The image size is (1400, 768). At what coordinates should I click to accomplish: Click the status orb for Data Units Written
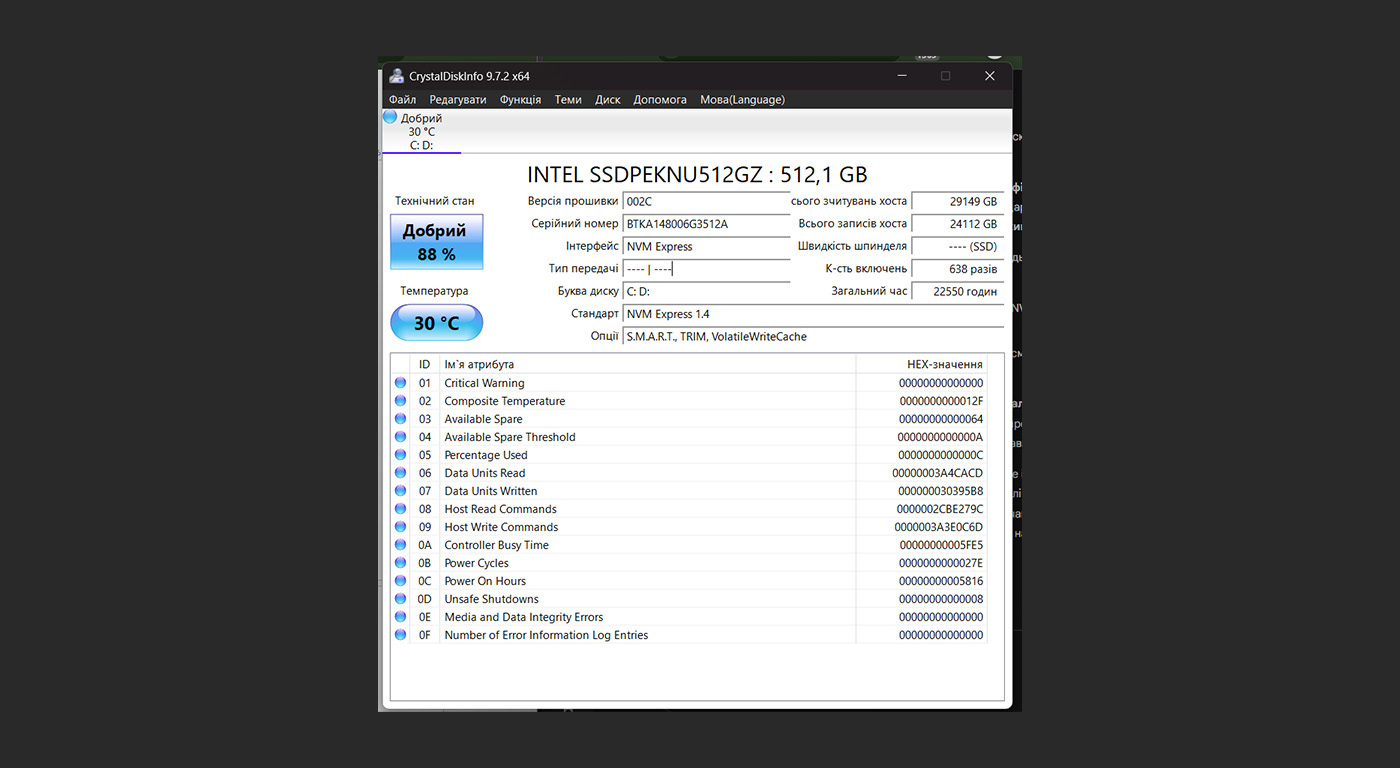coord(400,491)
